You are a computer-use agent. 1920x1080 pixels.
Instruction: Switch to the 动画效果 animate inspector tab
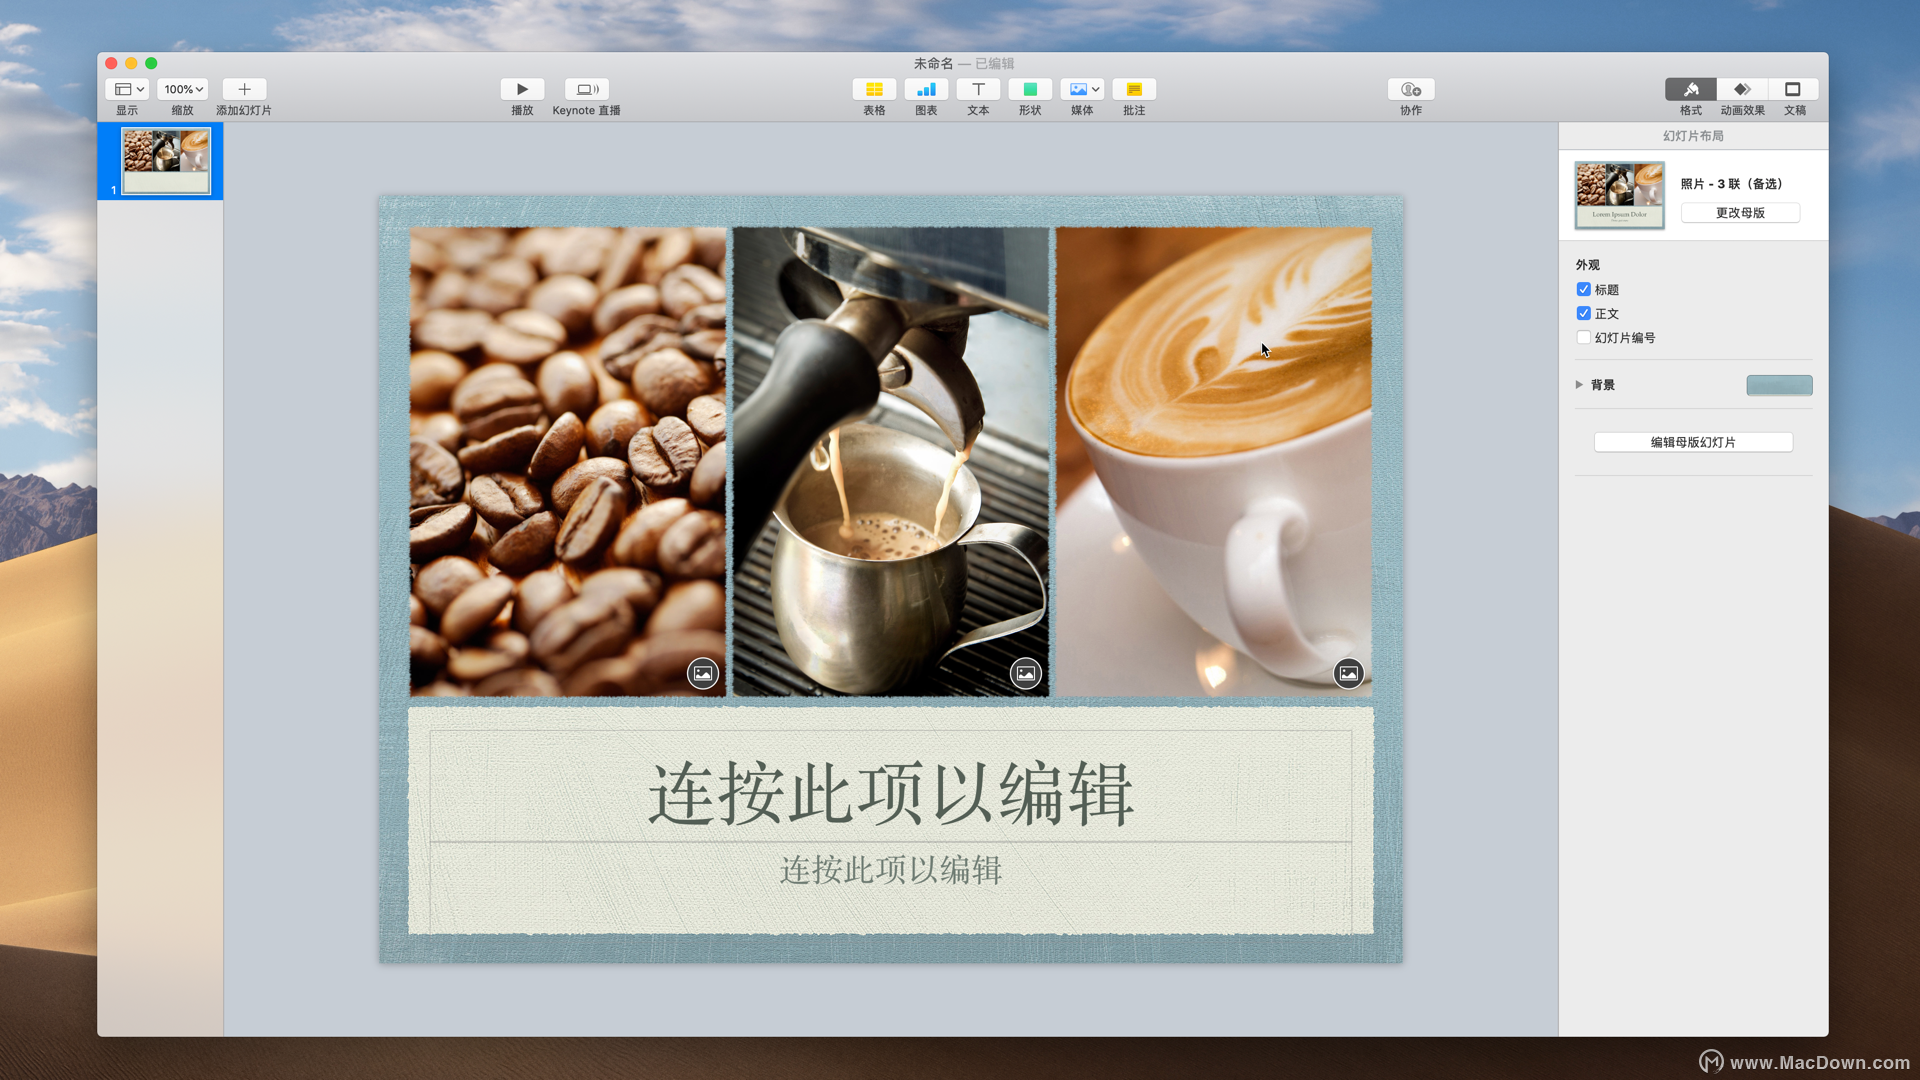(1742, 89)
